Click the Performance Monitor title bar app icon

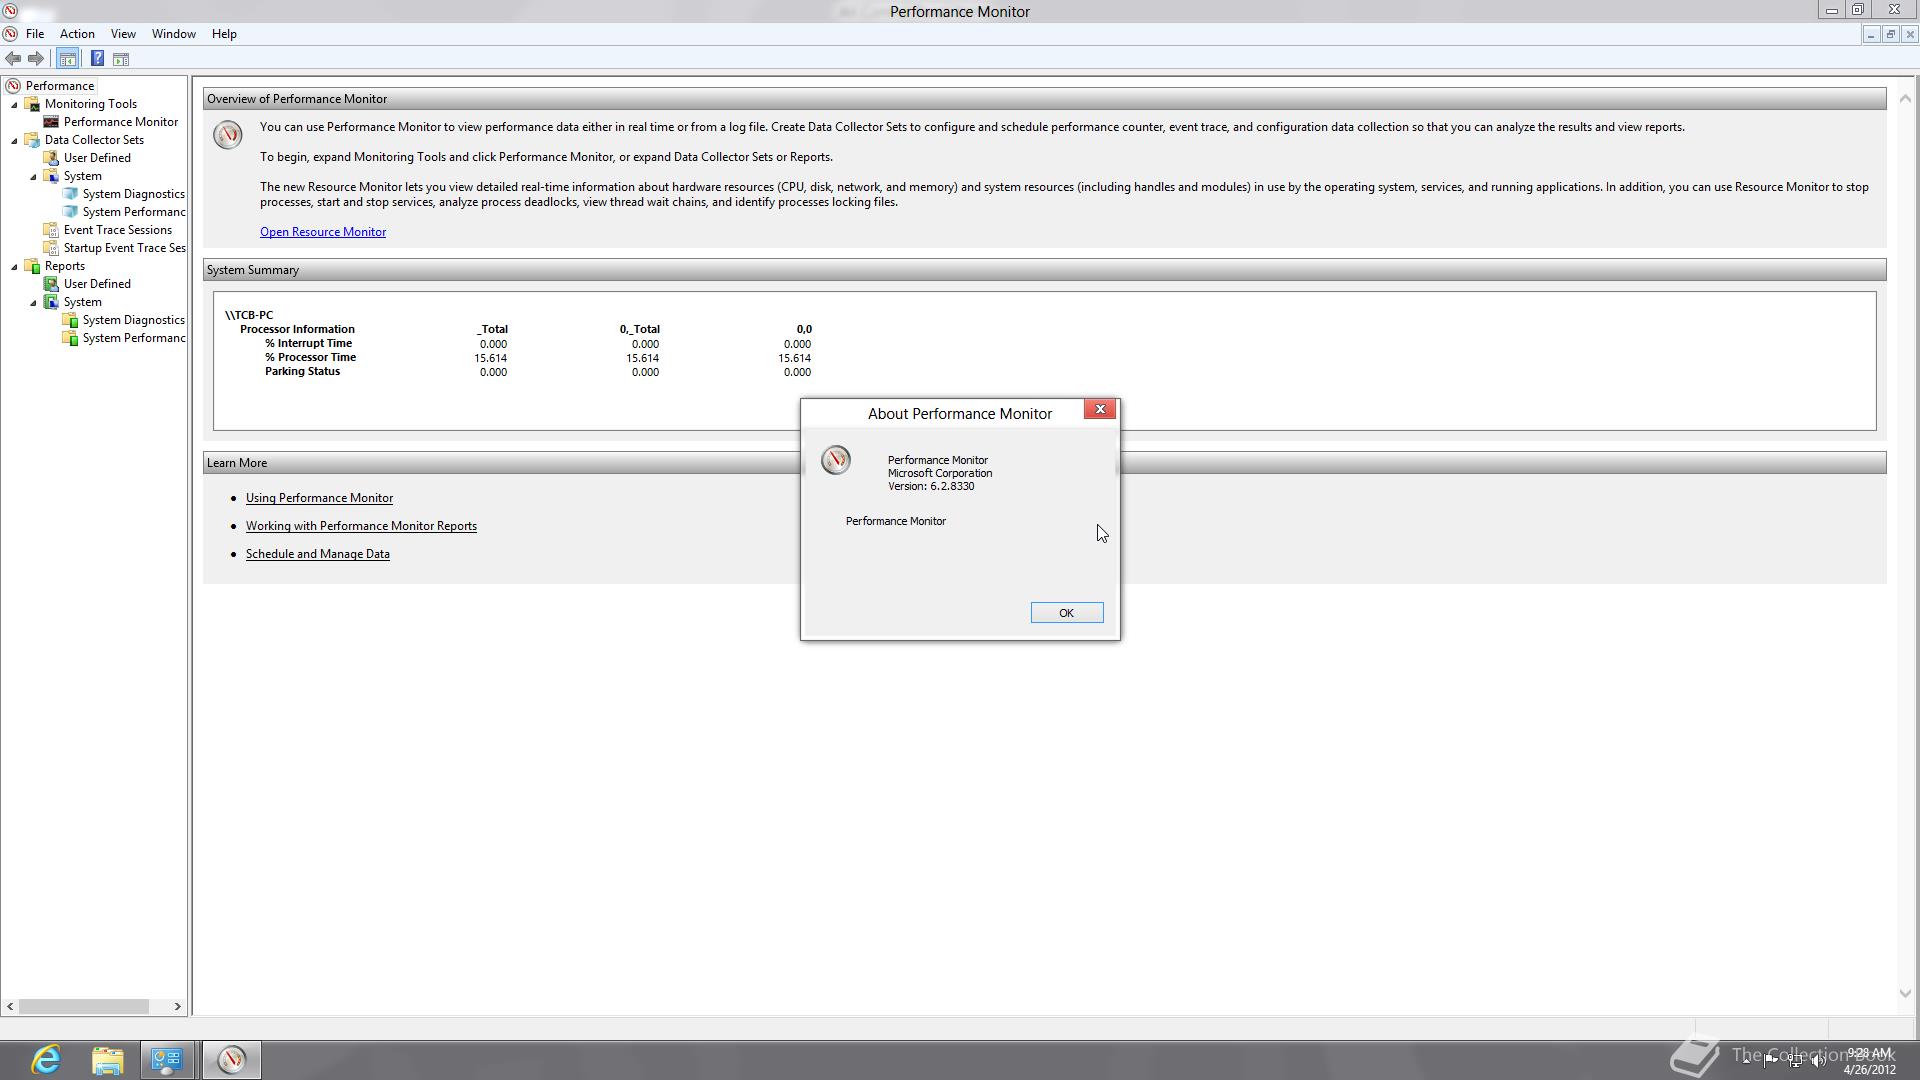click(9, 11)
